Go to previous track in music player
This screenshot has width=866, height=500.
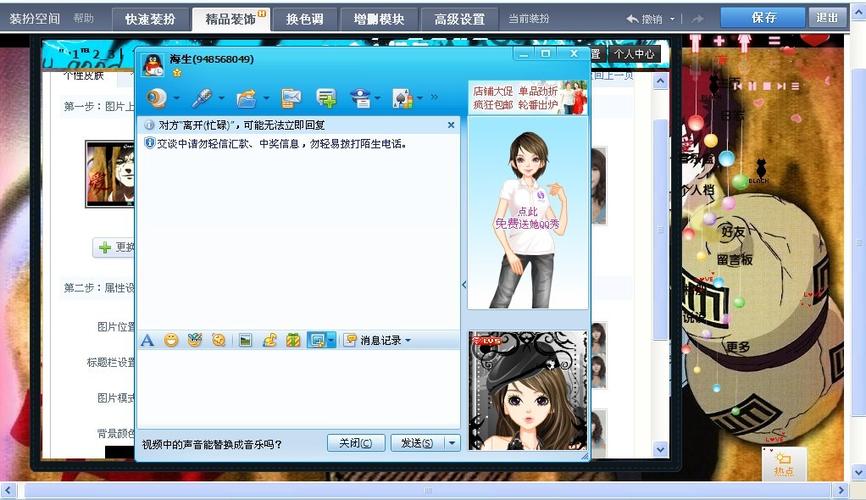[x=738, y=86]
